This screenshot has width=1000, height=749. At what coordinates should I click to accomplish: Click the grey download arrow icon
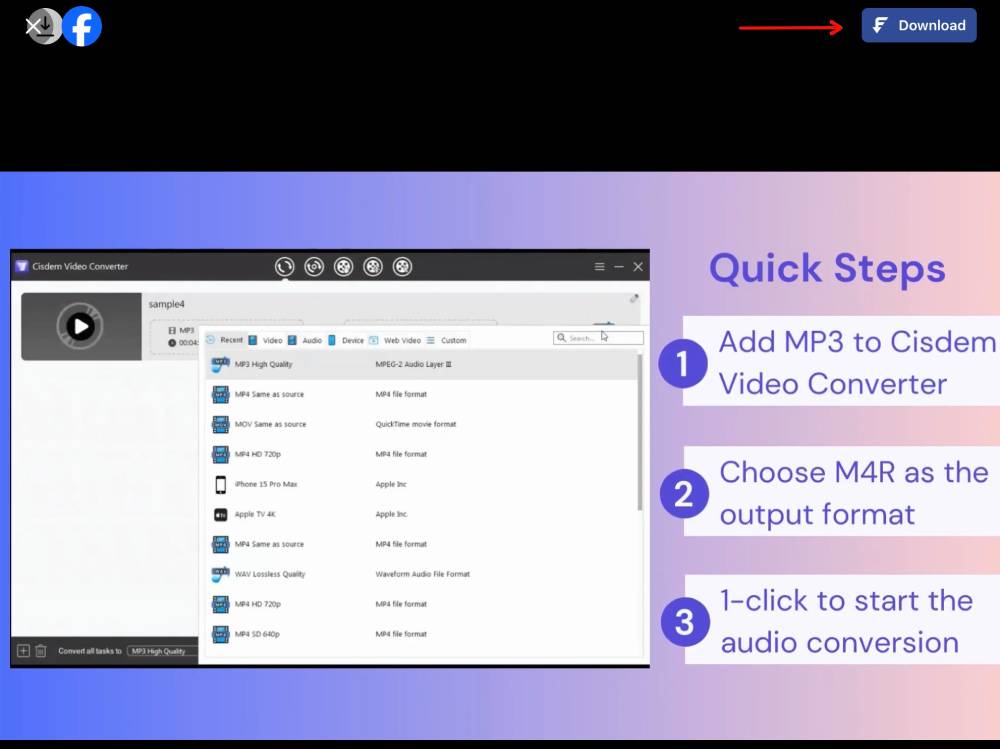47,26
